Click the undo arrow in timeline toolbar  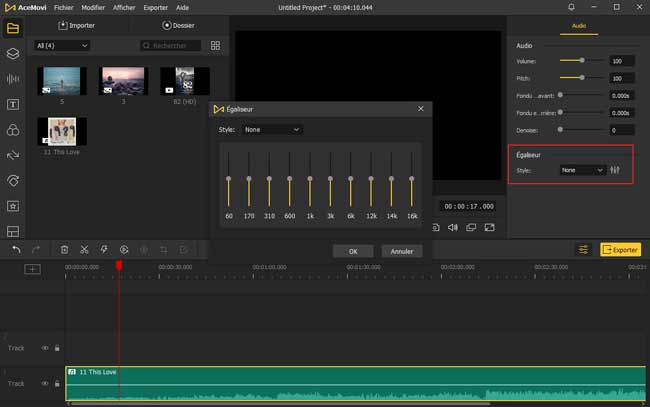[x=16, y=249]
